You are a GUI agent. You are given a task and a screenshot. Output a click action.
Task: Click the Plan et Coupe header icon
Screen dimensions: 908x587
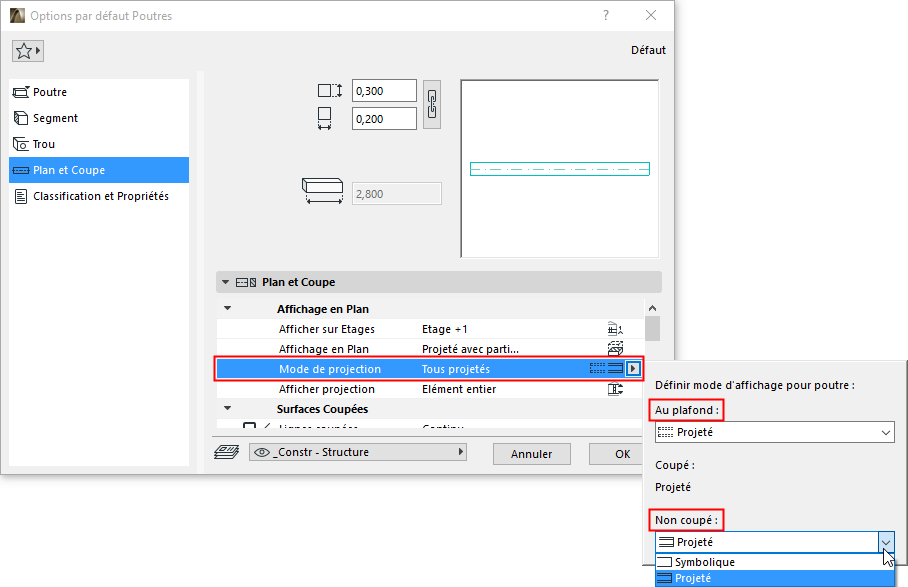[x=246, y=282]
